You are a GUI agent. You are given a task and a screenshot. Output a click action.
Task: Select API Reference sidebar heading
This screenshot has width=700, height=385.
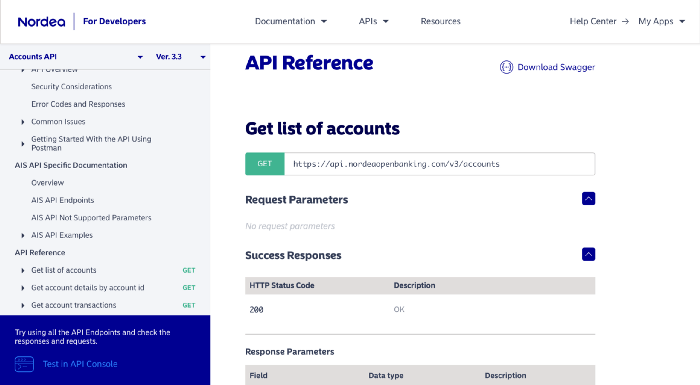pyautogui.click(x=40, y=252)
